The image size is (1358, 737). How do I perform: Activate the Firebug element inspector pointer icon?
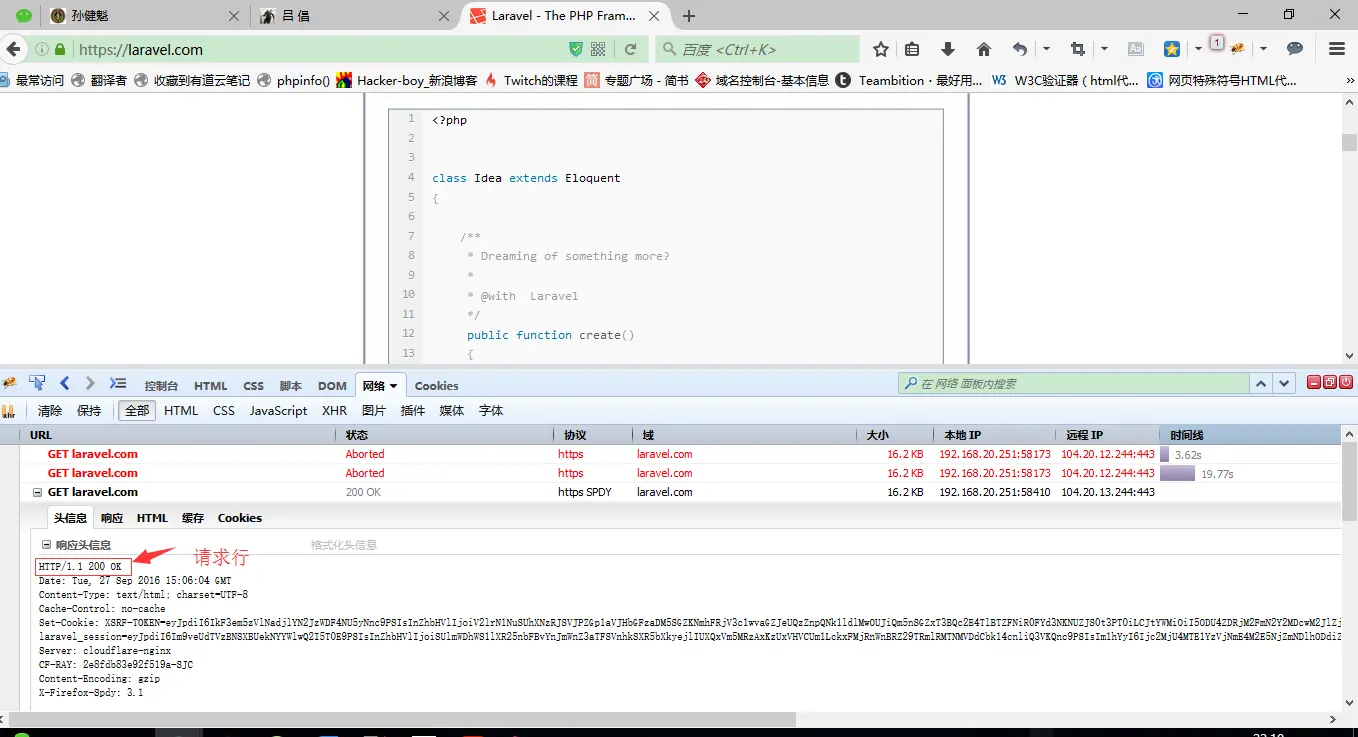pyautogui.click(x=37, y=384)
